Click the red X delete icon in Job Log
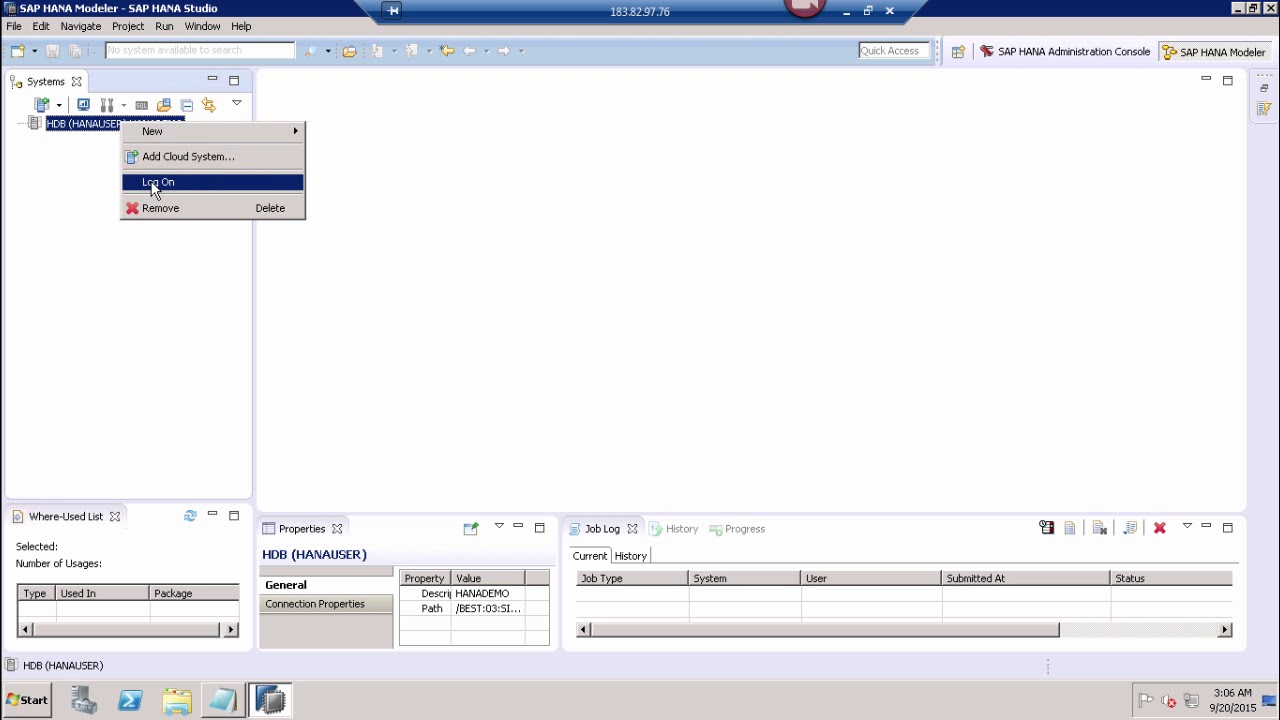Screen dimensions: 1280x720 click(1160, 528)
